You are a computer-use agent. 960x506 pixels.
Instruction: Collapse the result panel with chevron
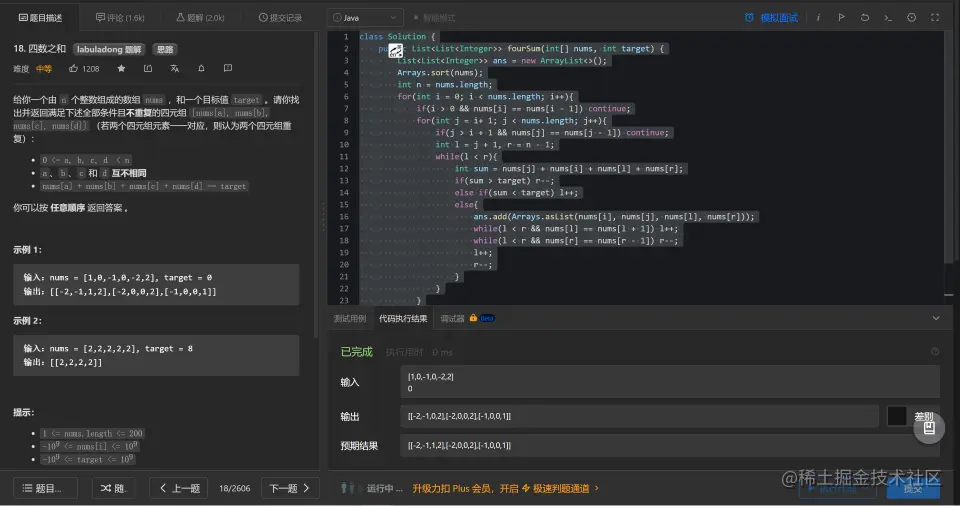[936, 319]
